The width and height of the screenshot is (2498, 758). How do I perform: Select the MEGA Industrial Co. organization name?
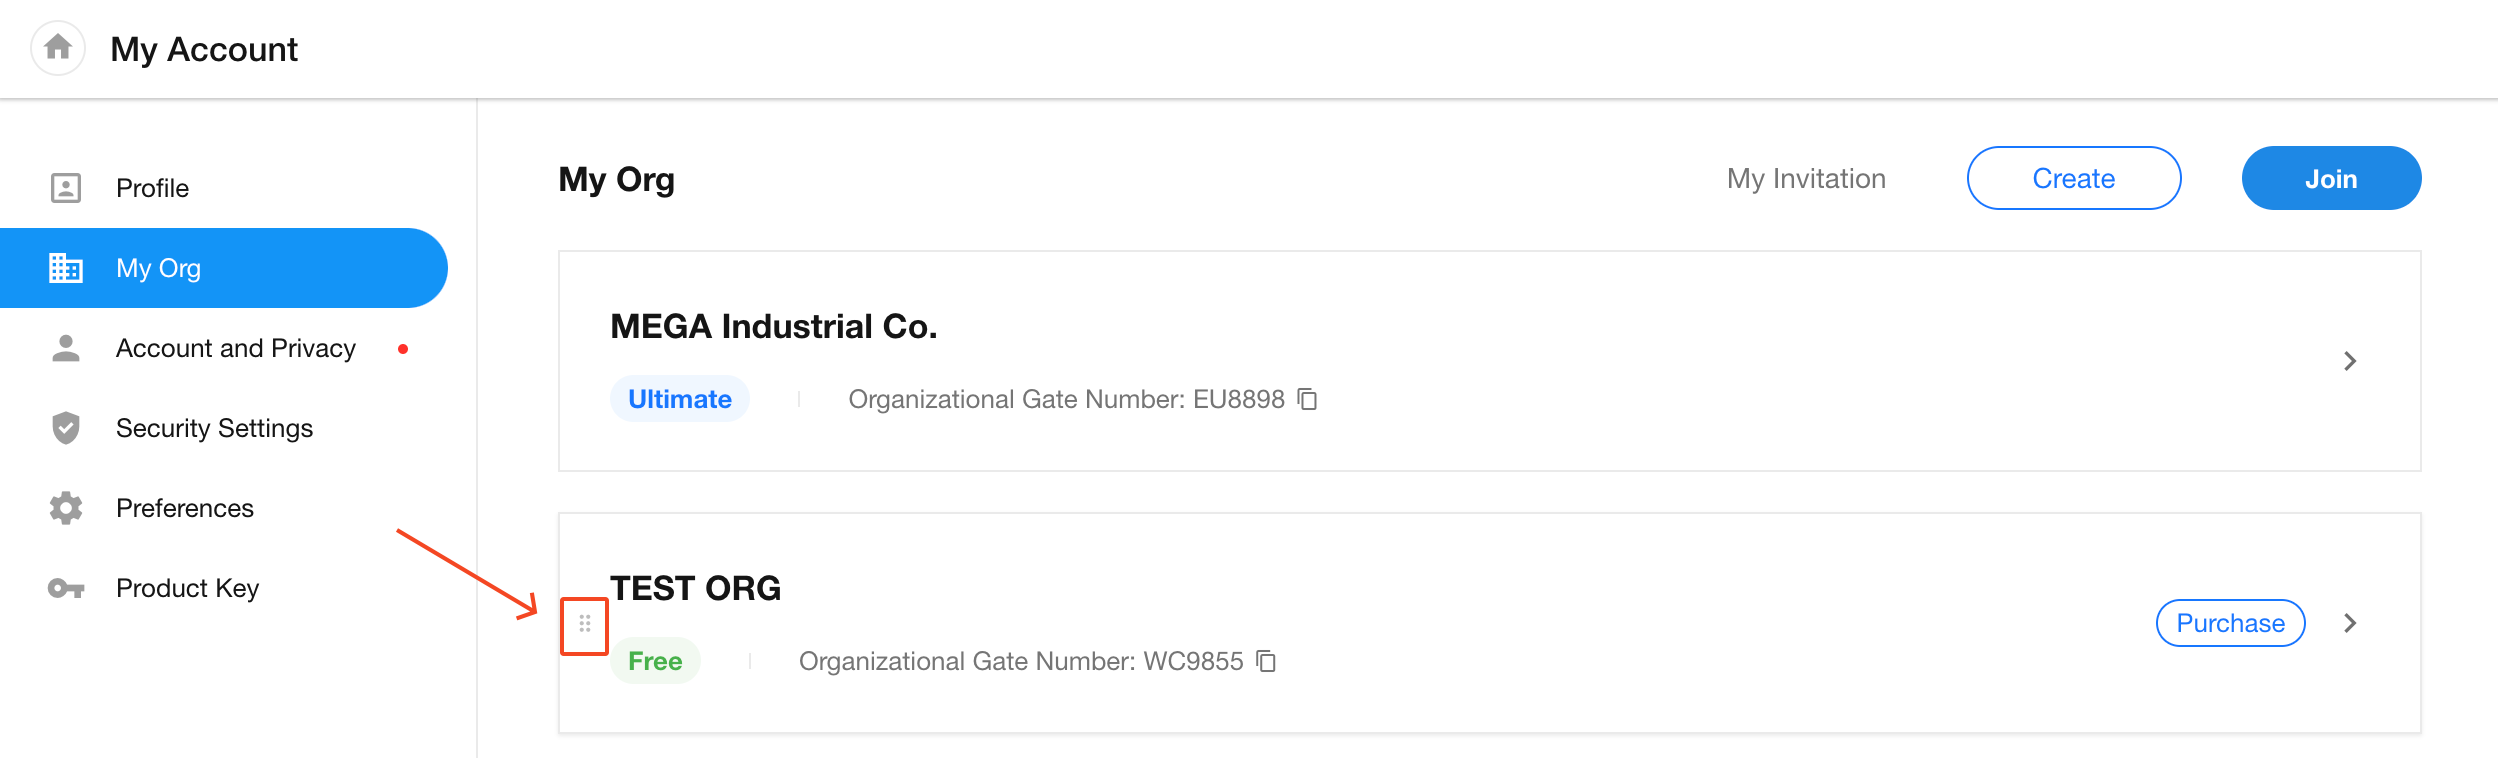(773, 327)
